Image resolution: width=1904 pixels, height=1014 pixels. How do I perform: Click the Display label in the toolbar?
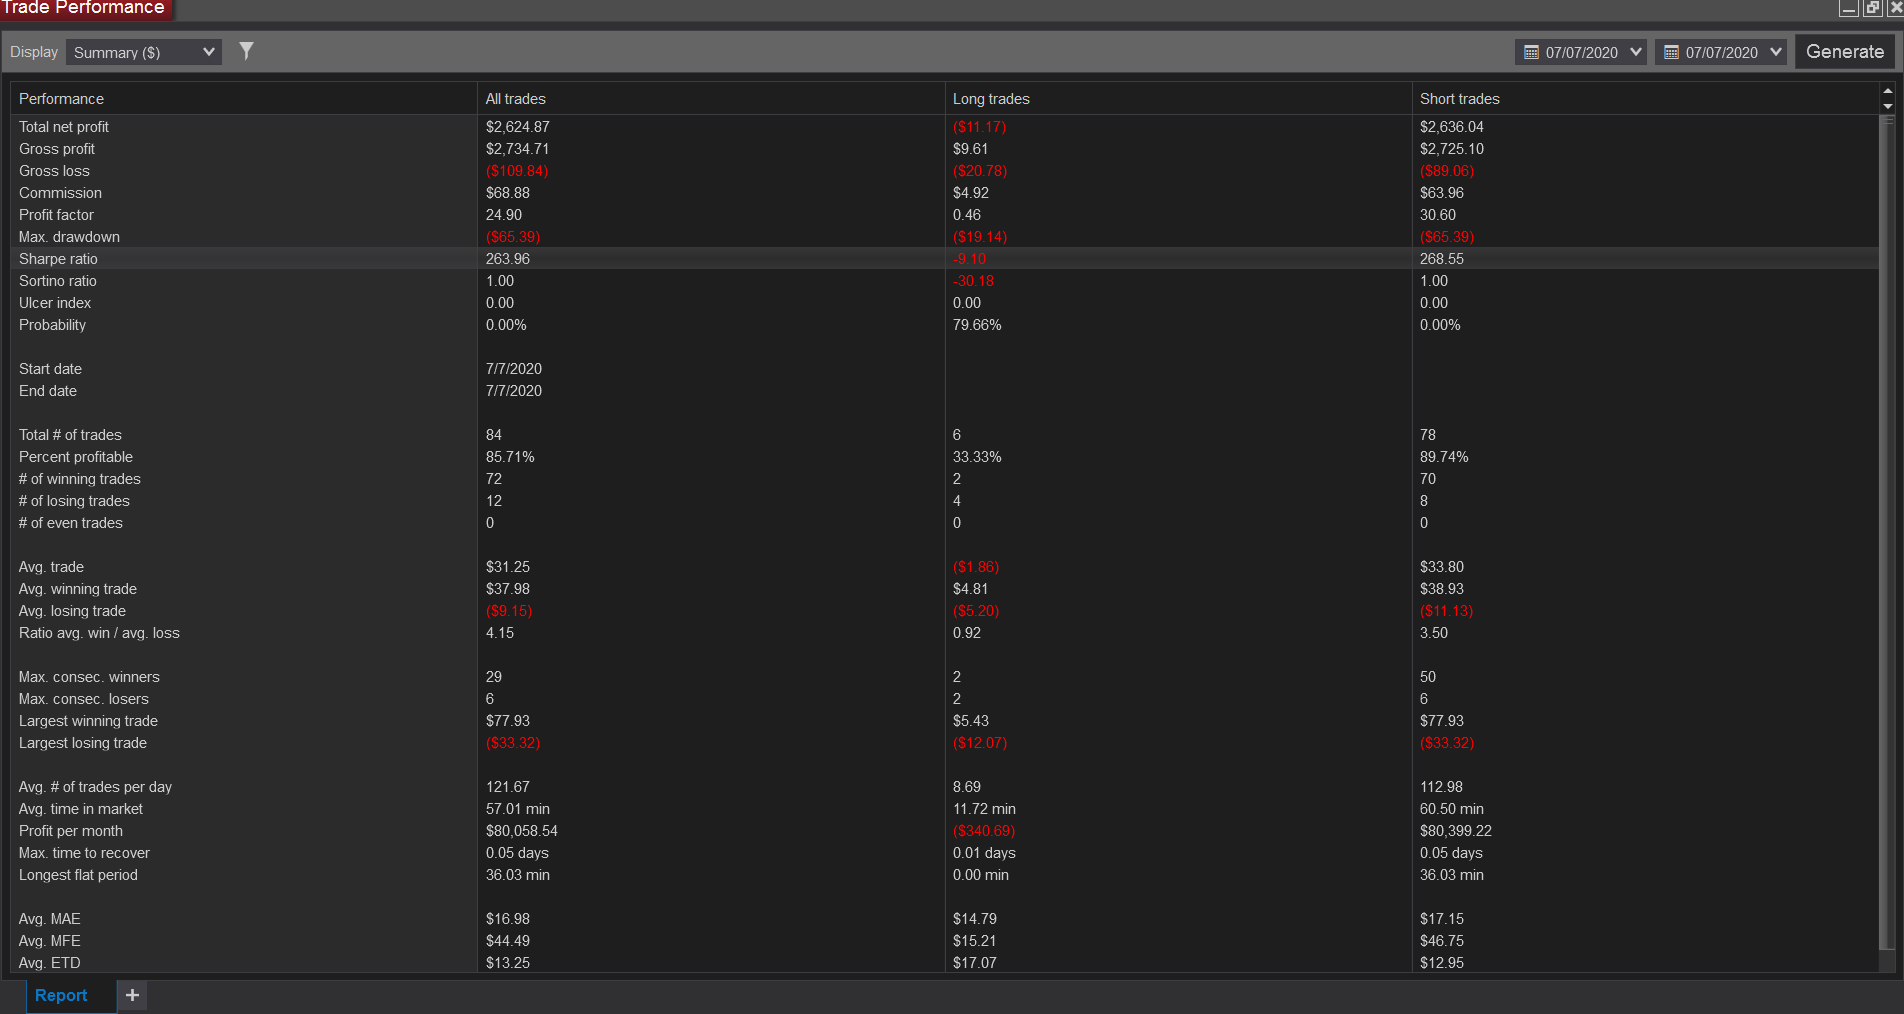(34, 52)
